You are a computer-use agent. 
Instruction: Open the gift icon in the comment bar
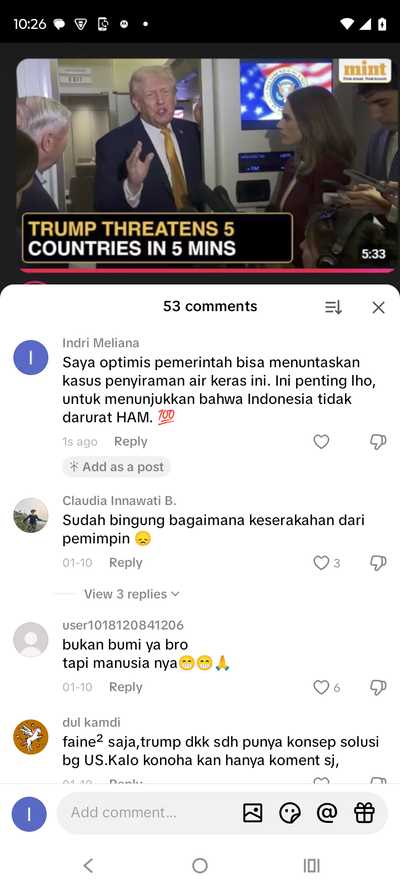pyautogui.click(x=364, y=813)
